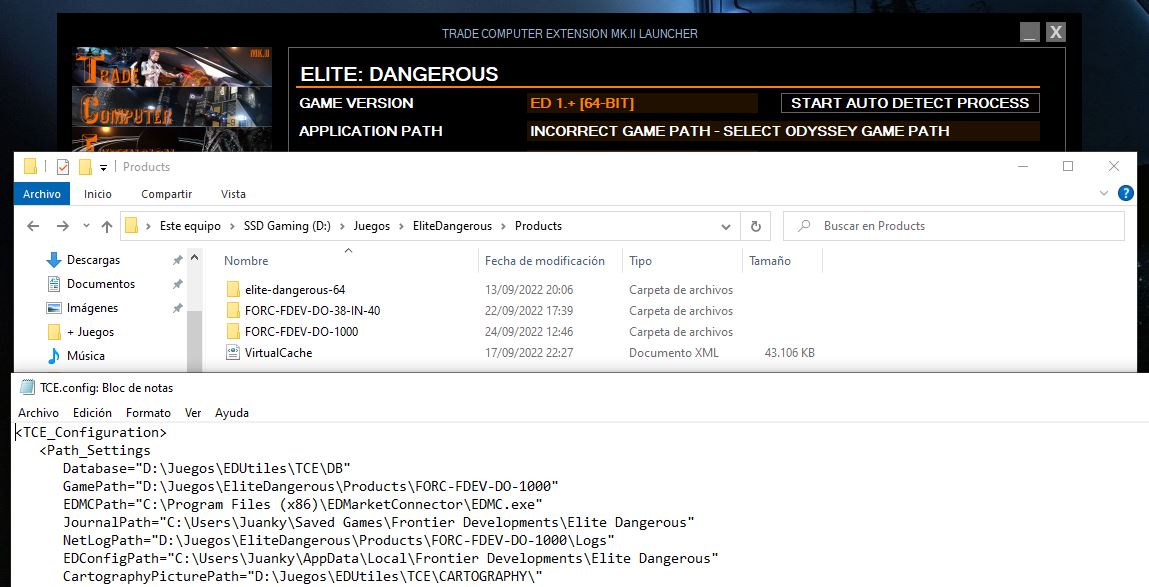Click the Database path line in config
The image size is (1149, 587).
coord(207,468)
